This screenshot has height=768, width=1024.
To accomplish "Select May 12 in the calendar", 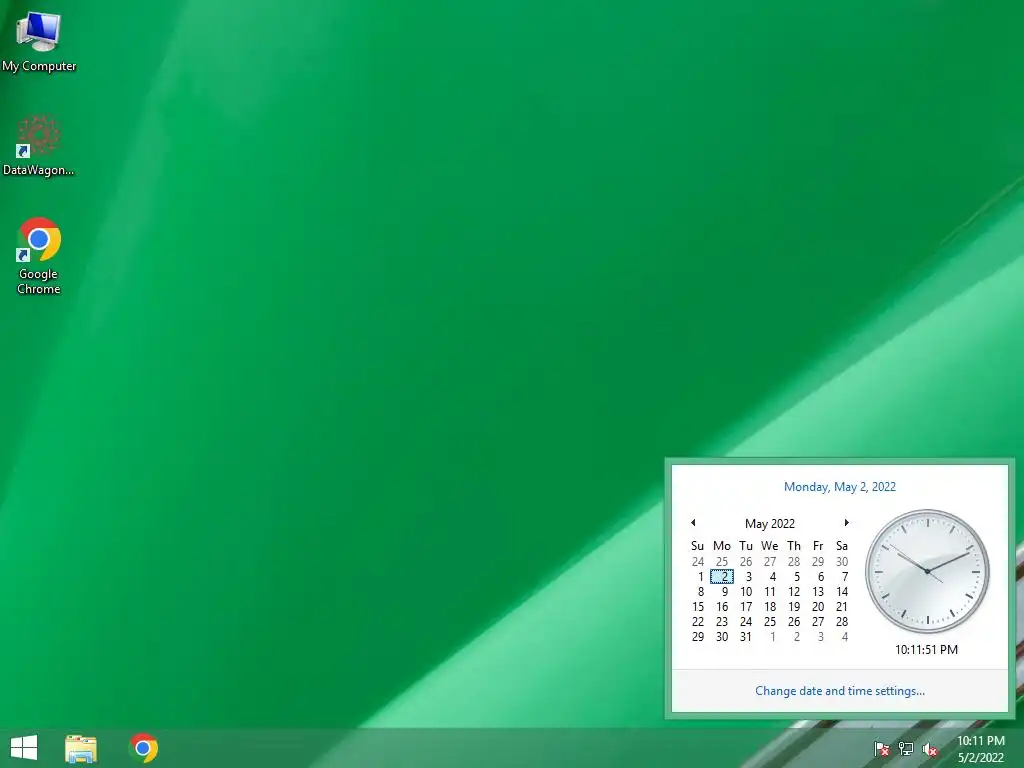I will tap(794, 592).
